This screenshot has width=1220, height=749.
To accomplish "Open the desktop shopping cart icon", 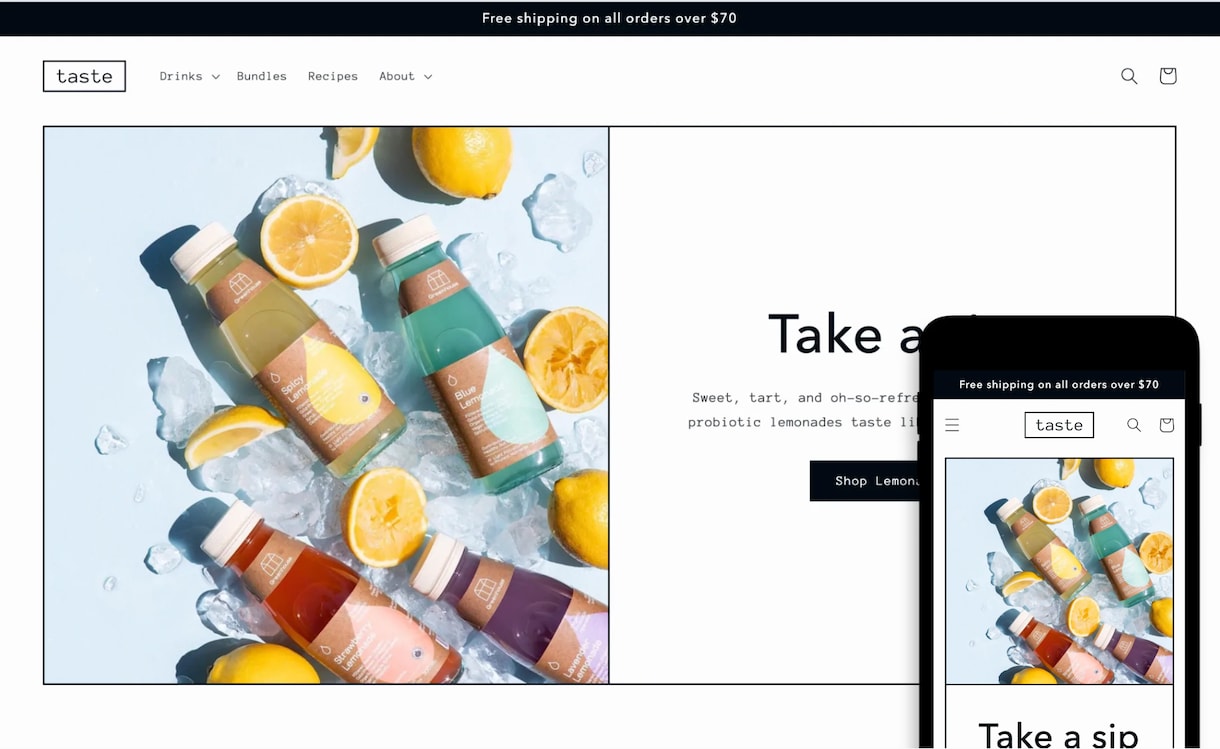I will click(1167, 76).
